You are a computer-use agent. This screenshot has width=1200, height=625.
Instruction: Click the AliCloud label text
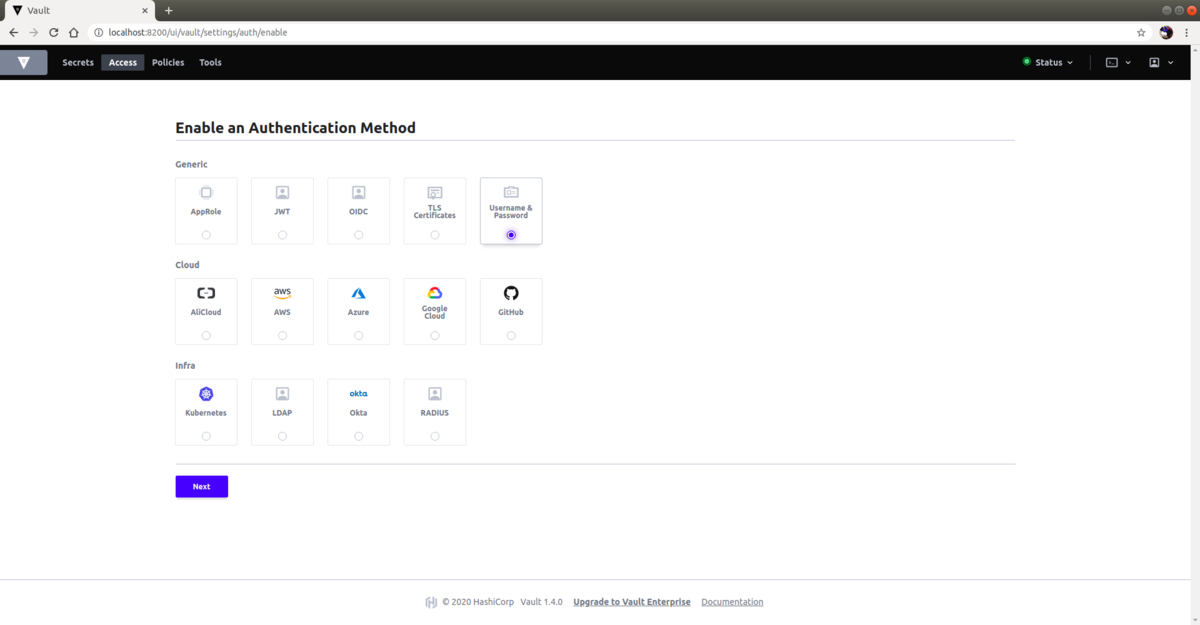pos(206,312)
